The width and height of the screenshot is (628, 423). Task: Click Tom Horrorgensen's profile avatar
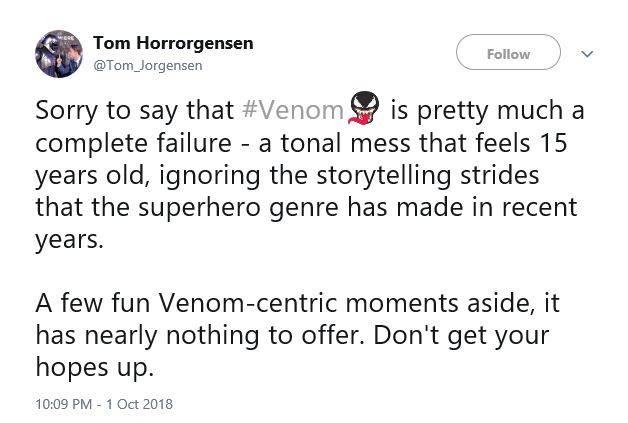pyautogui.click(x=59, y=54)
